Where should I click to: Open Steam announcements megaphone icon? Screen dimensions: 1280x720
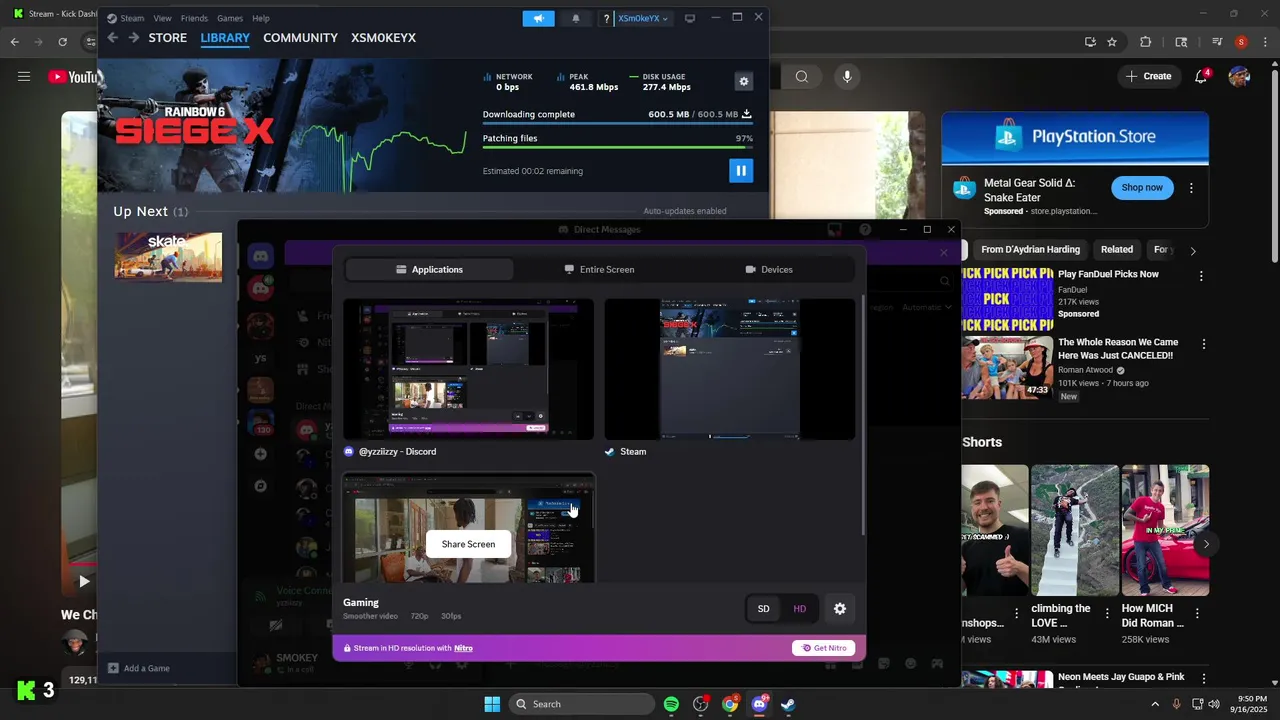click(538, 18)
